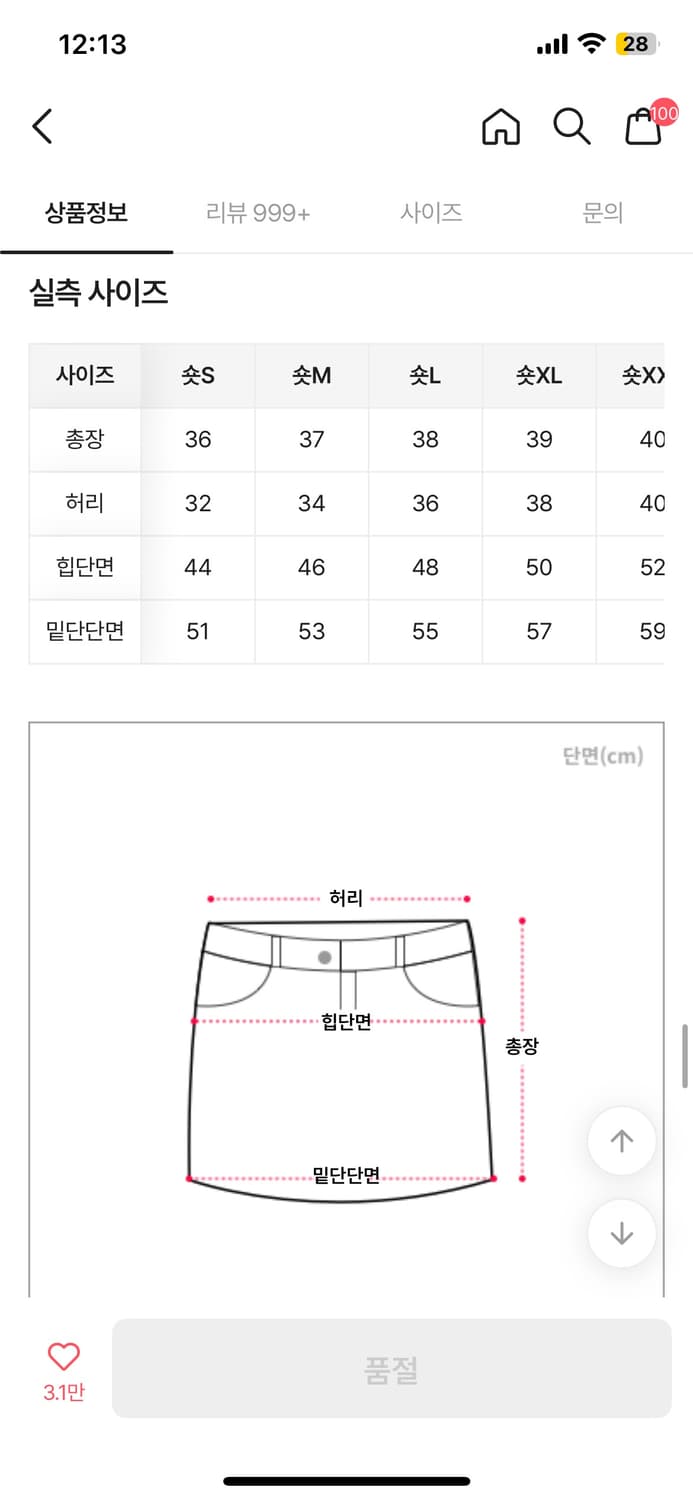Viewport: 693px width, 1500px height.
Task: Switch to the 사이즈 tab
Action: tap(431, 213)
